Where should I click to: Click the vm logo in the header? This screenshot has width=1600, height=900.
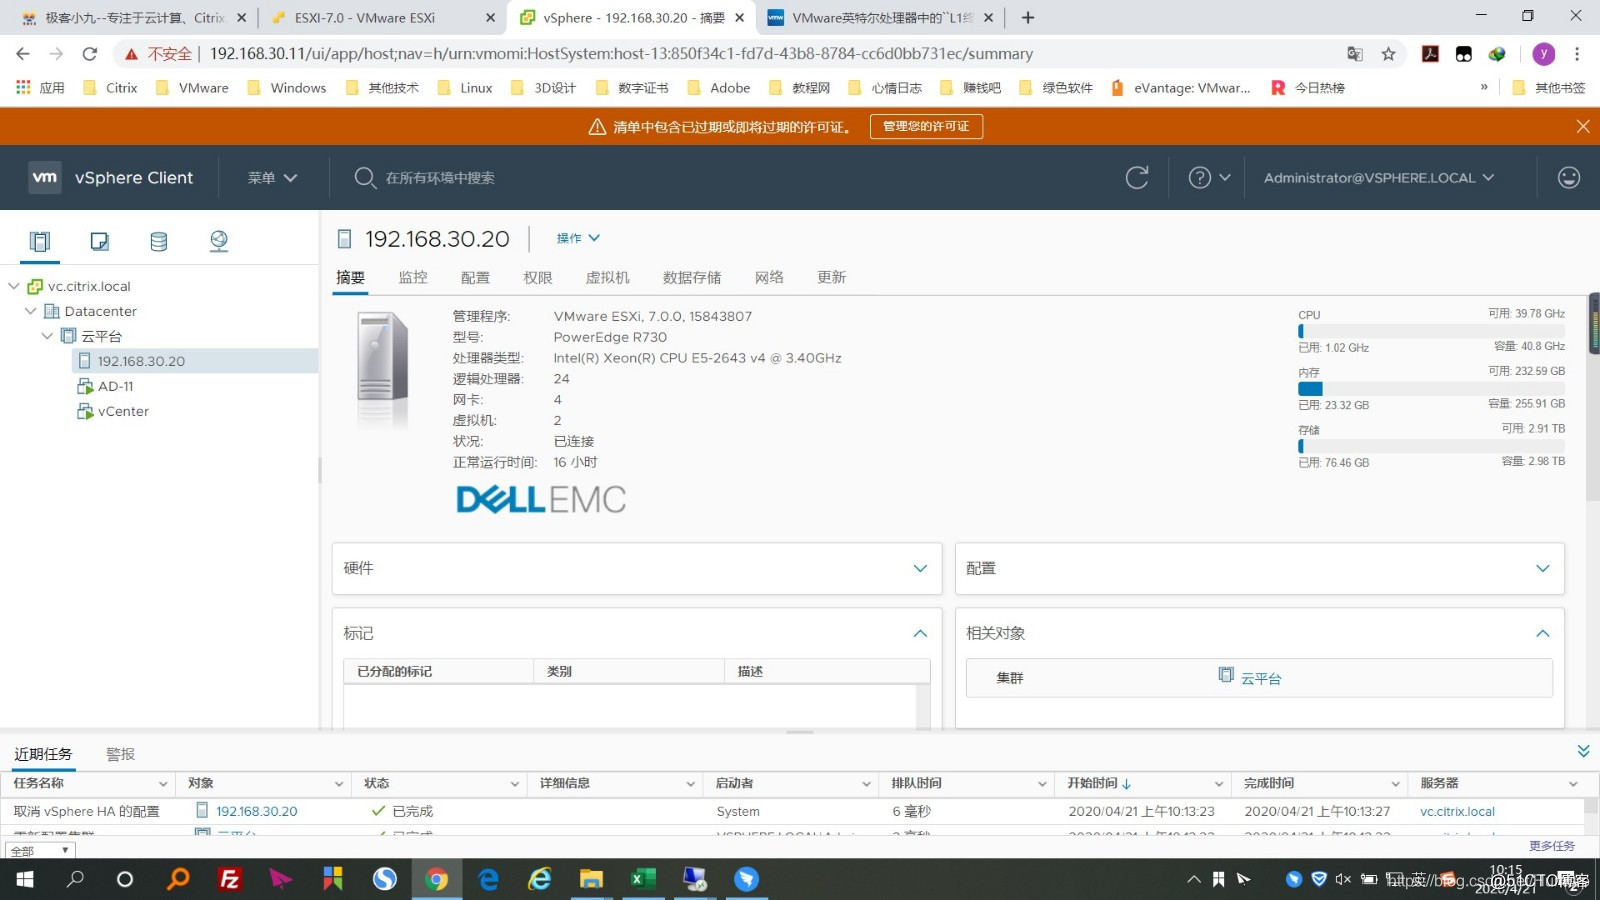45,177
